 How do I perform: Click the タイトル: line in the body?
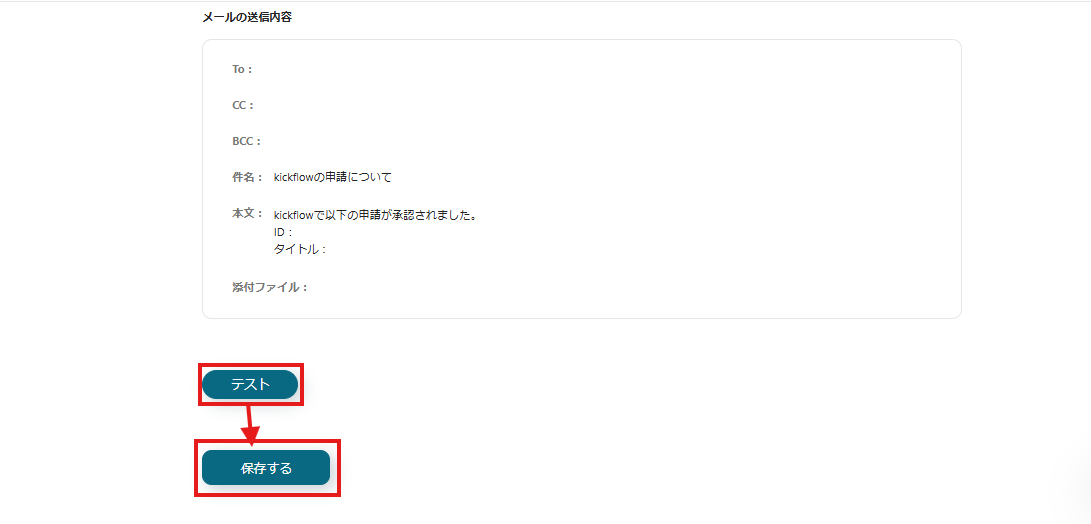(301, 249)
